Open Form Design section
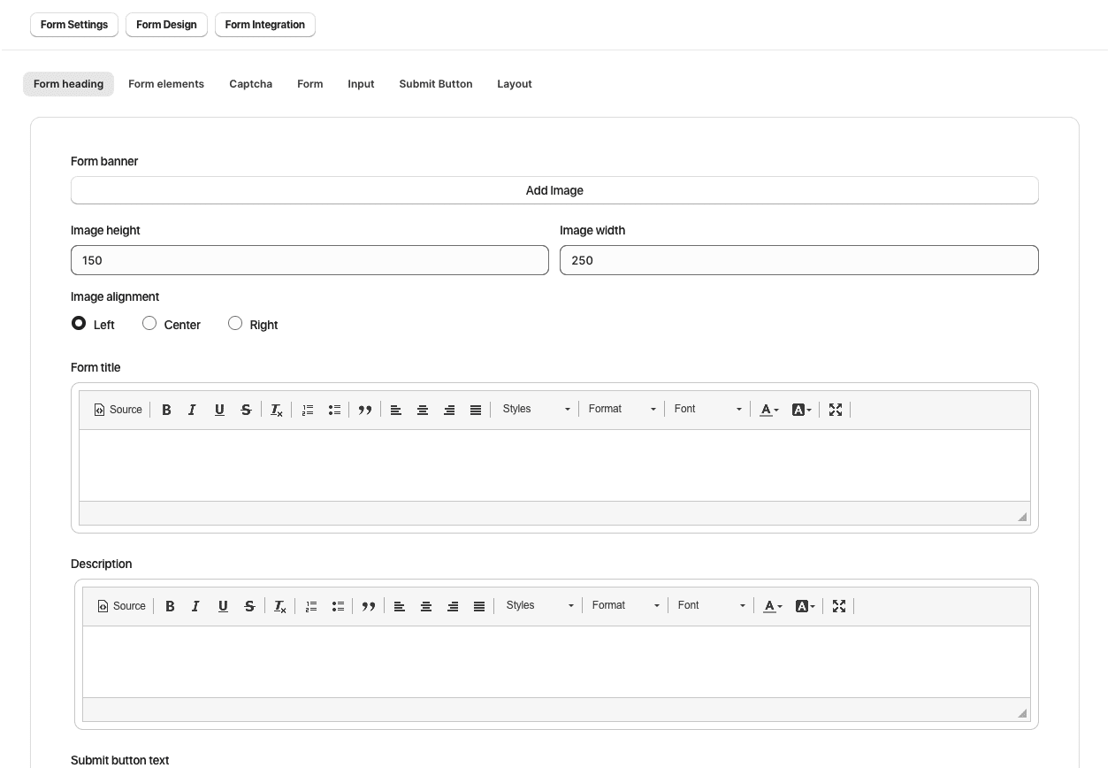Image resolution: width=1115 pixels, height=768 pixels. pos(166,24)
